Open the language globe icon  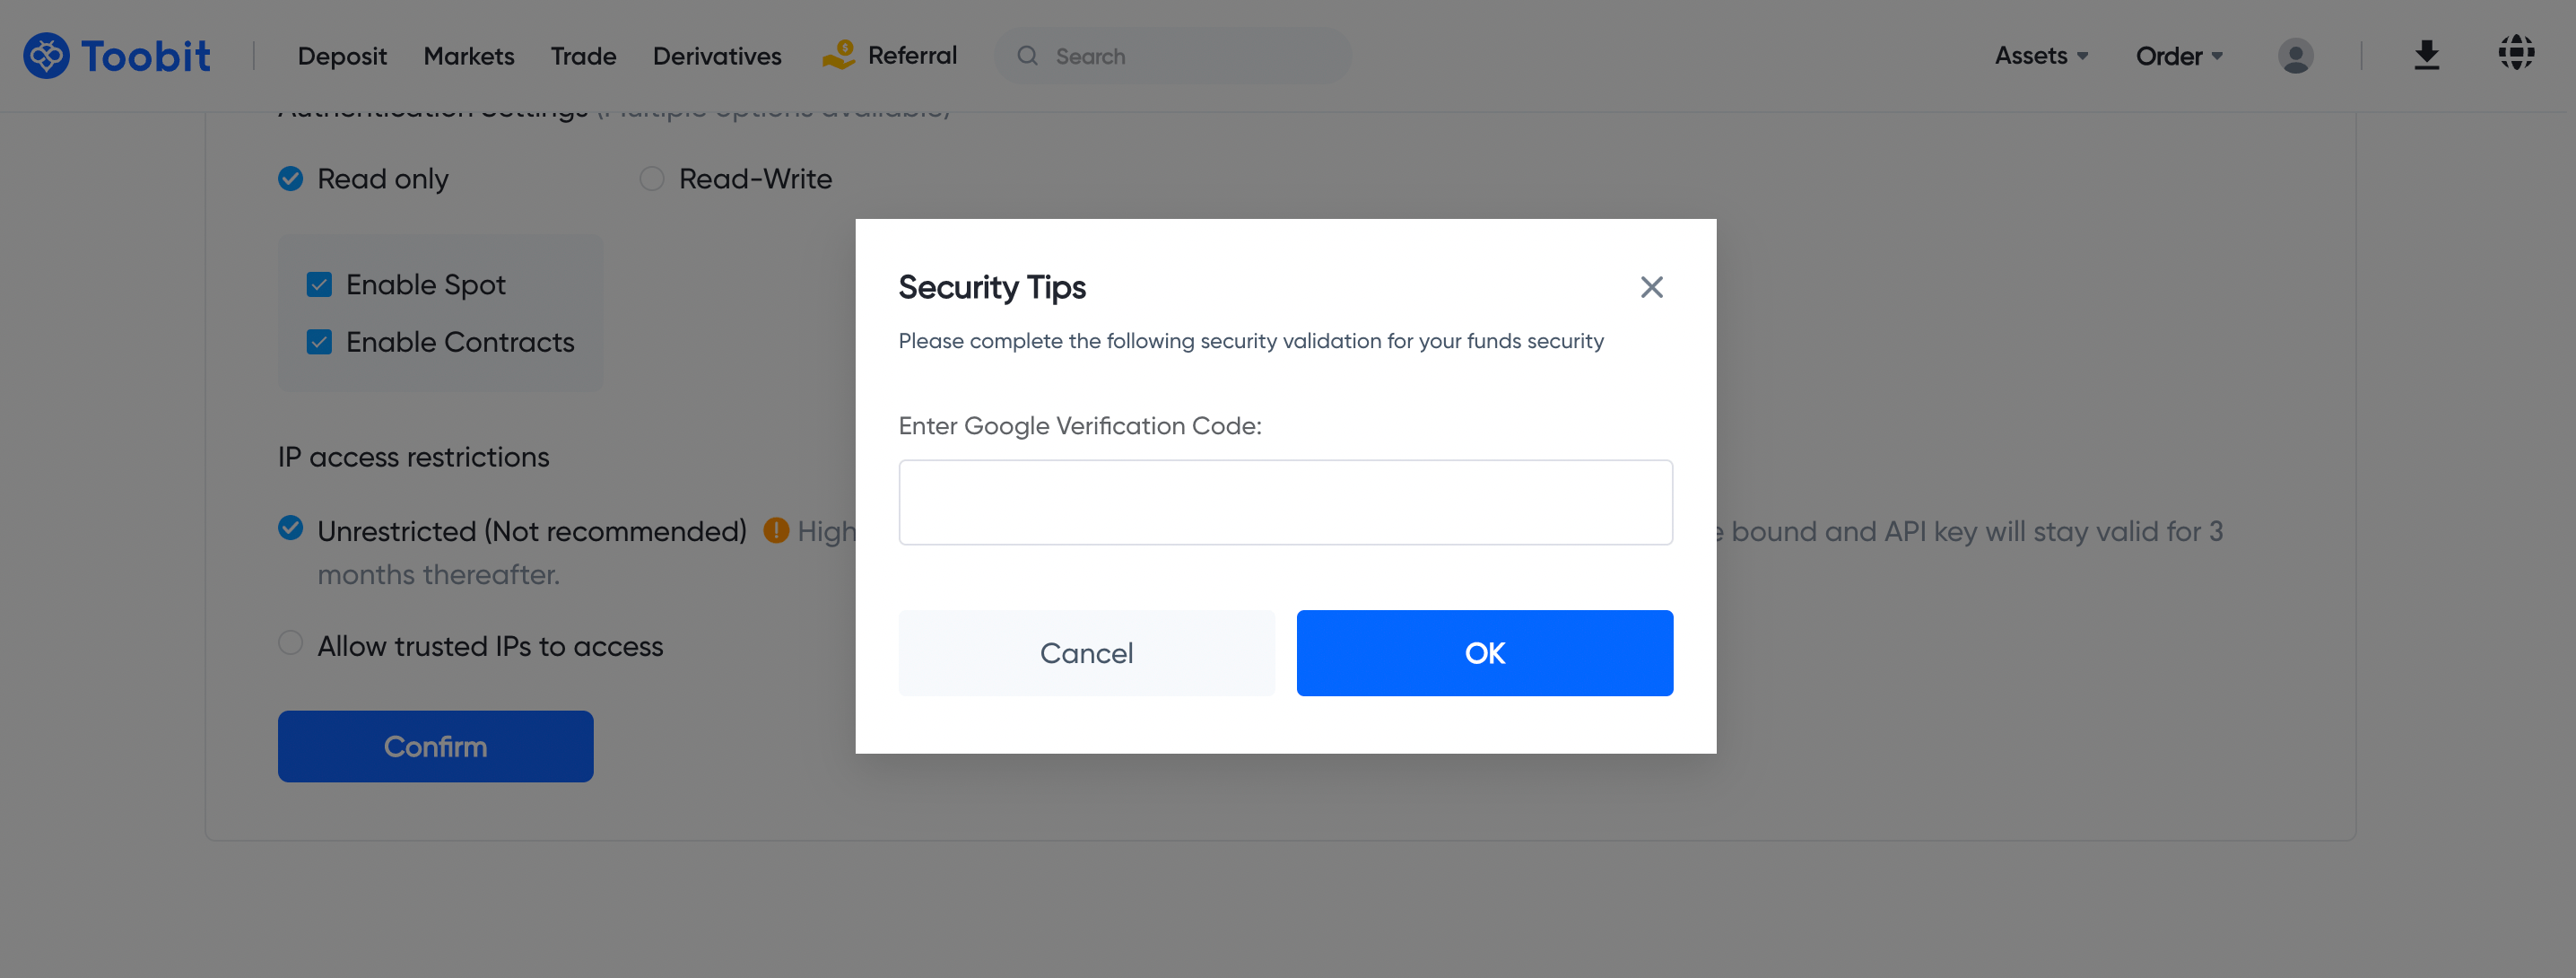(x=2517, y=53)
